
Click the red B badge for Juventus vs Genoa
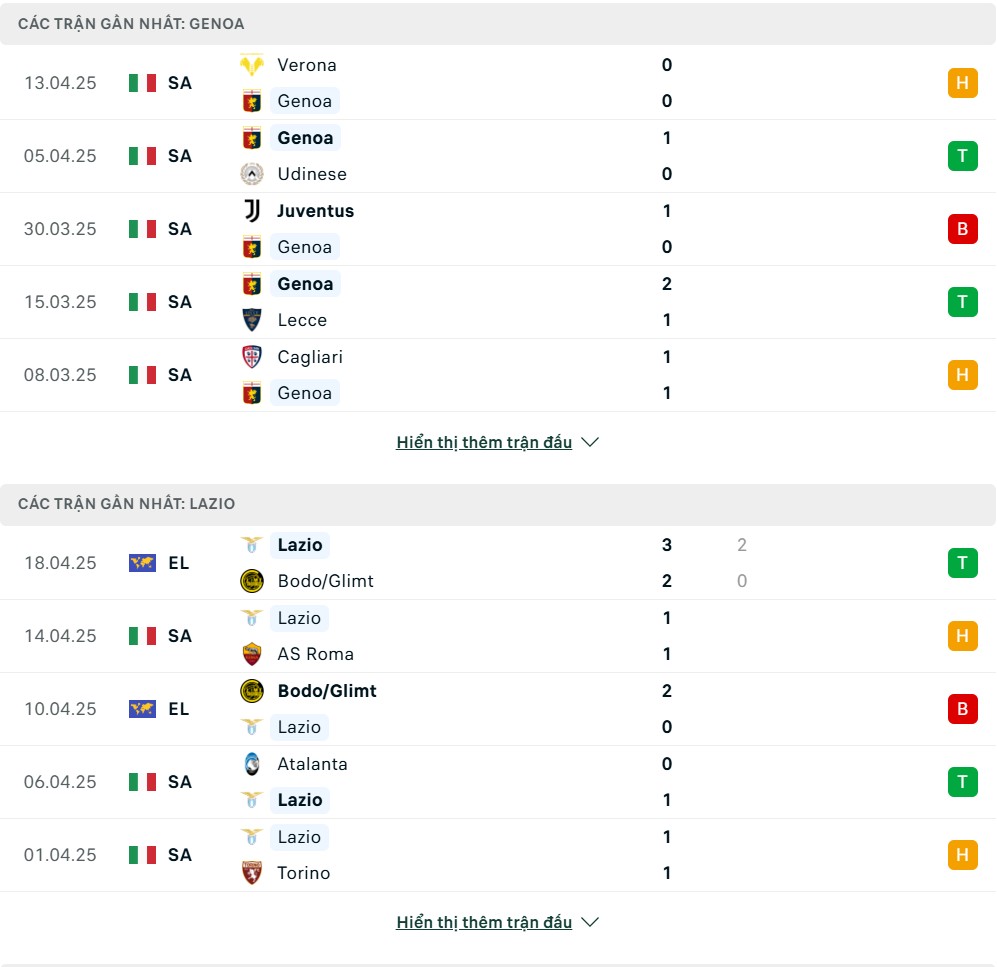point(963,229)
